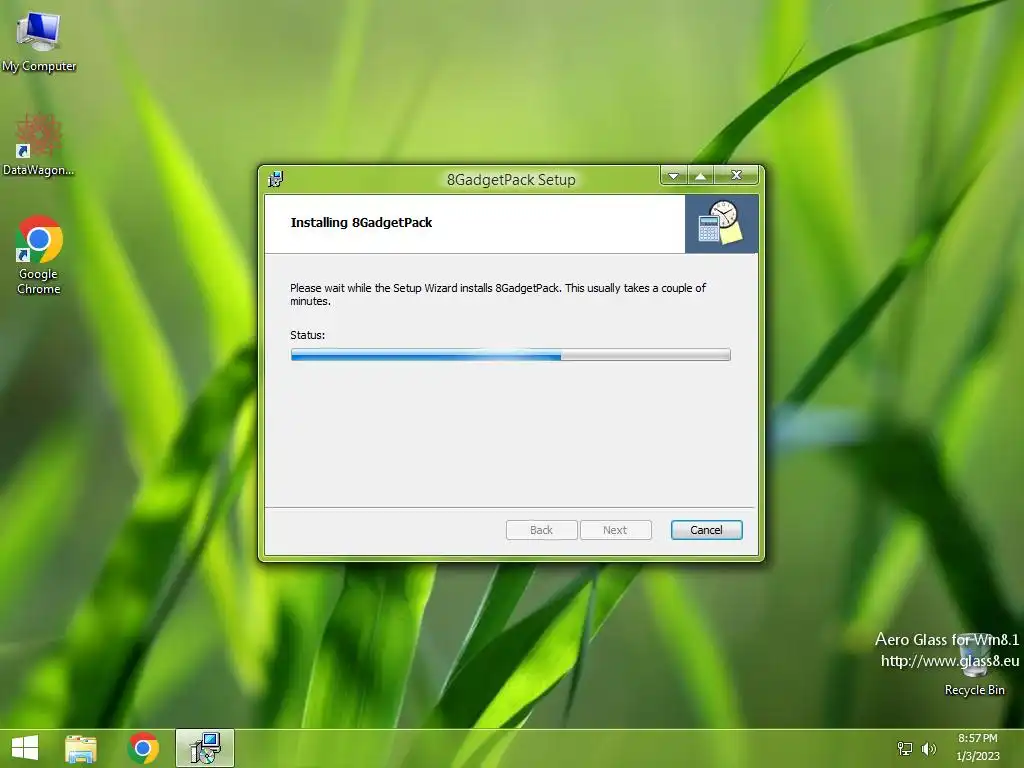This screenshot has height=768, width=1024.
Task: Click the 'Installing 8GadgetPack' heading
Action: tap(361, 223)
